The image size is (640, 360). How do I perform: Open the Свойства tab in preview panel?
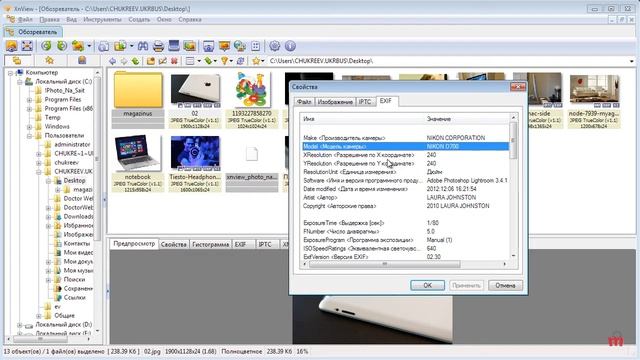(x=173, y=244)
